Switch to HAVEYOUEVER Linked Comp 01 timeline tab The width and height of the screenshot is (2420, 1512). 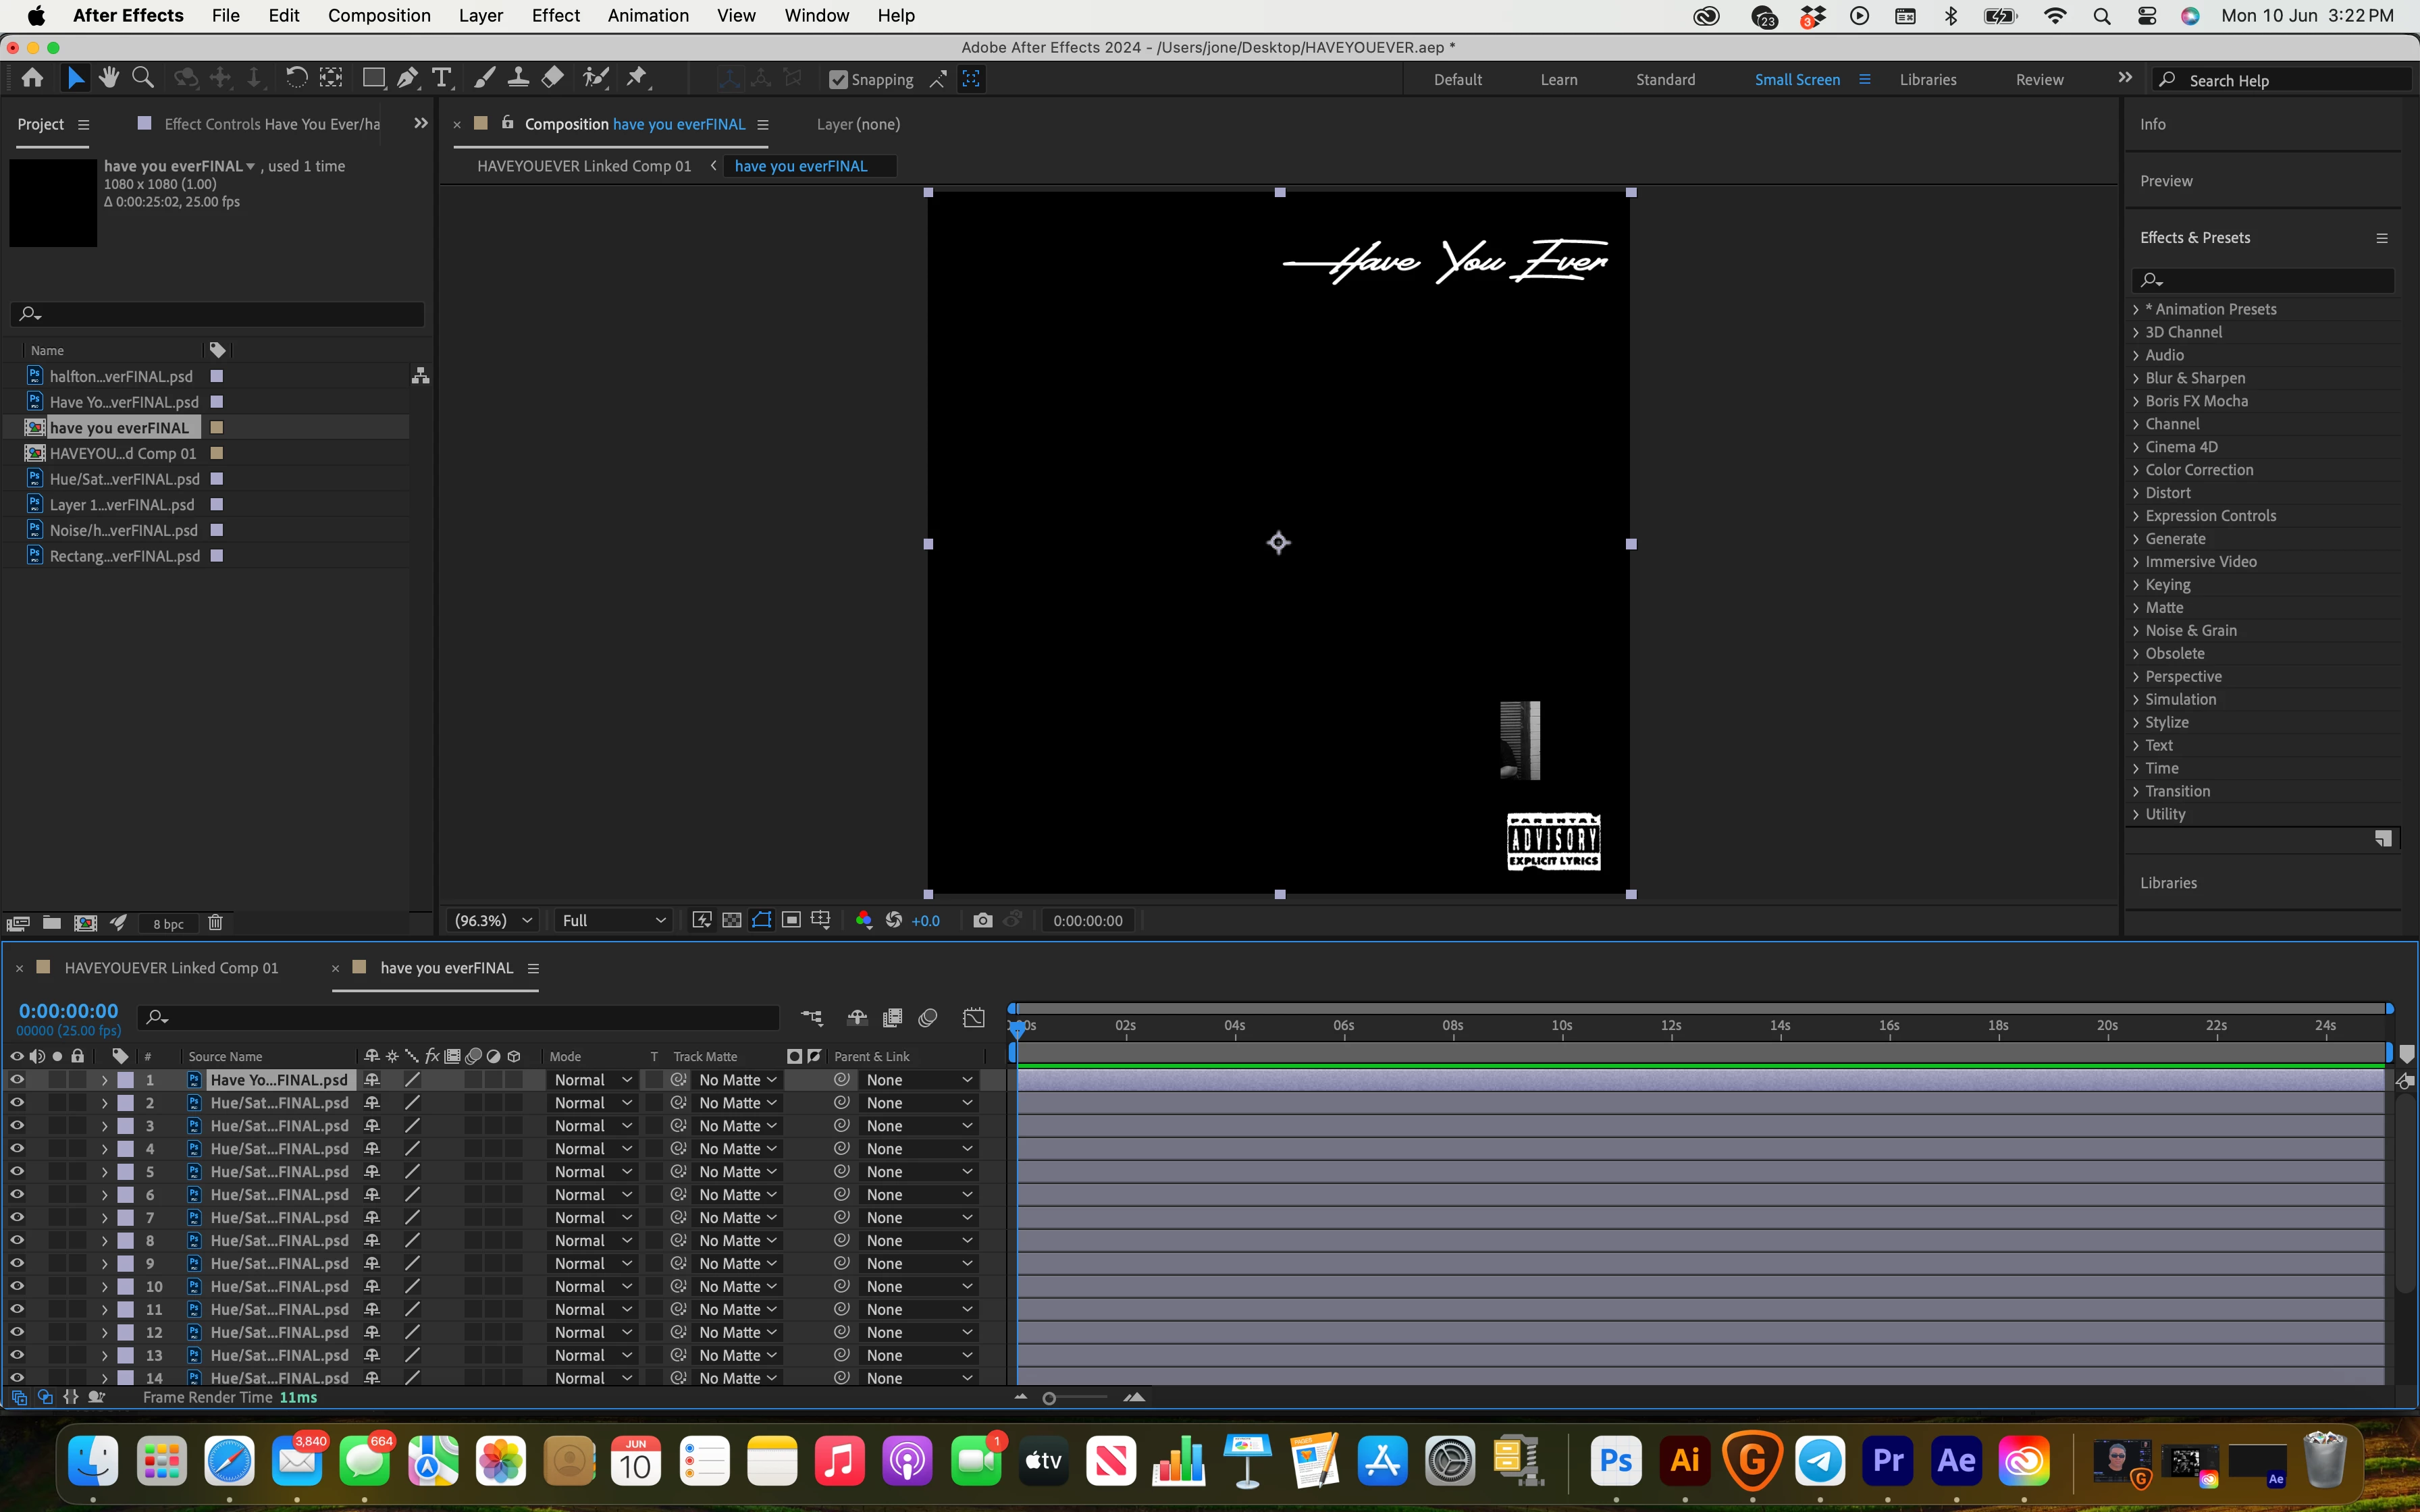tap(171, 968)
